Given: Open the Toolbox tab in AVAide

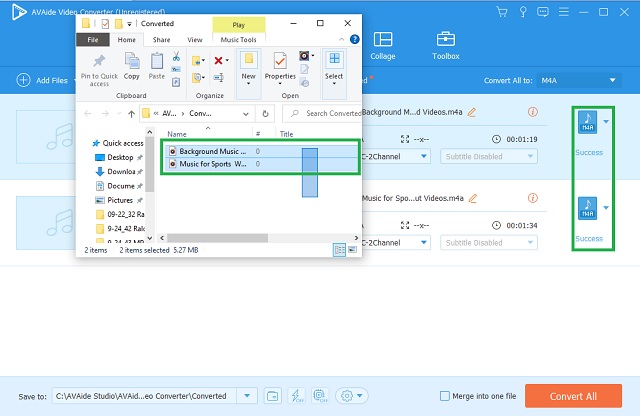Looking at the screenshot, I should (445, 46).
